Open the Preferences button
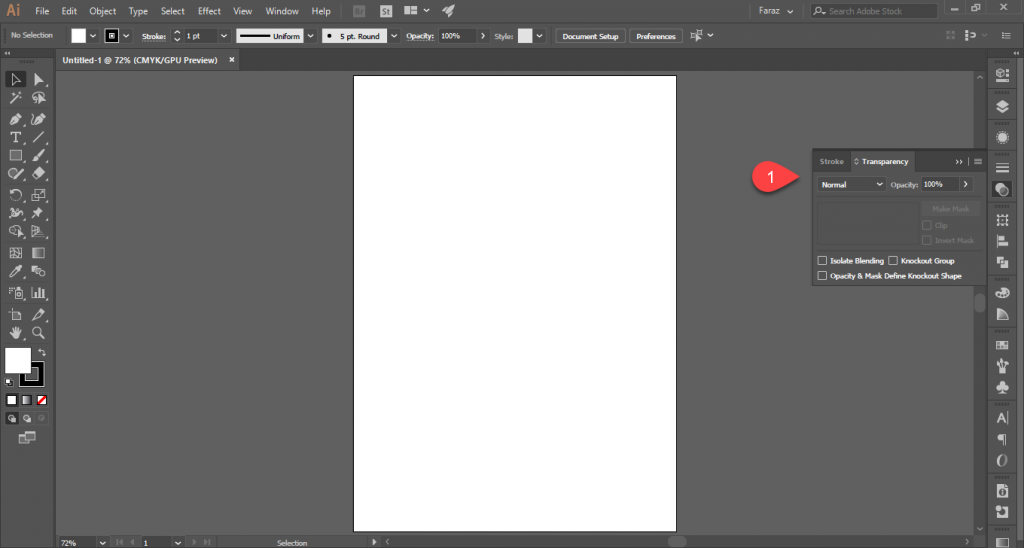This screenshot has width=1024, height=548. tap(656, 36)
